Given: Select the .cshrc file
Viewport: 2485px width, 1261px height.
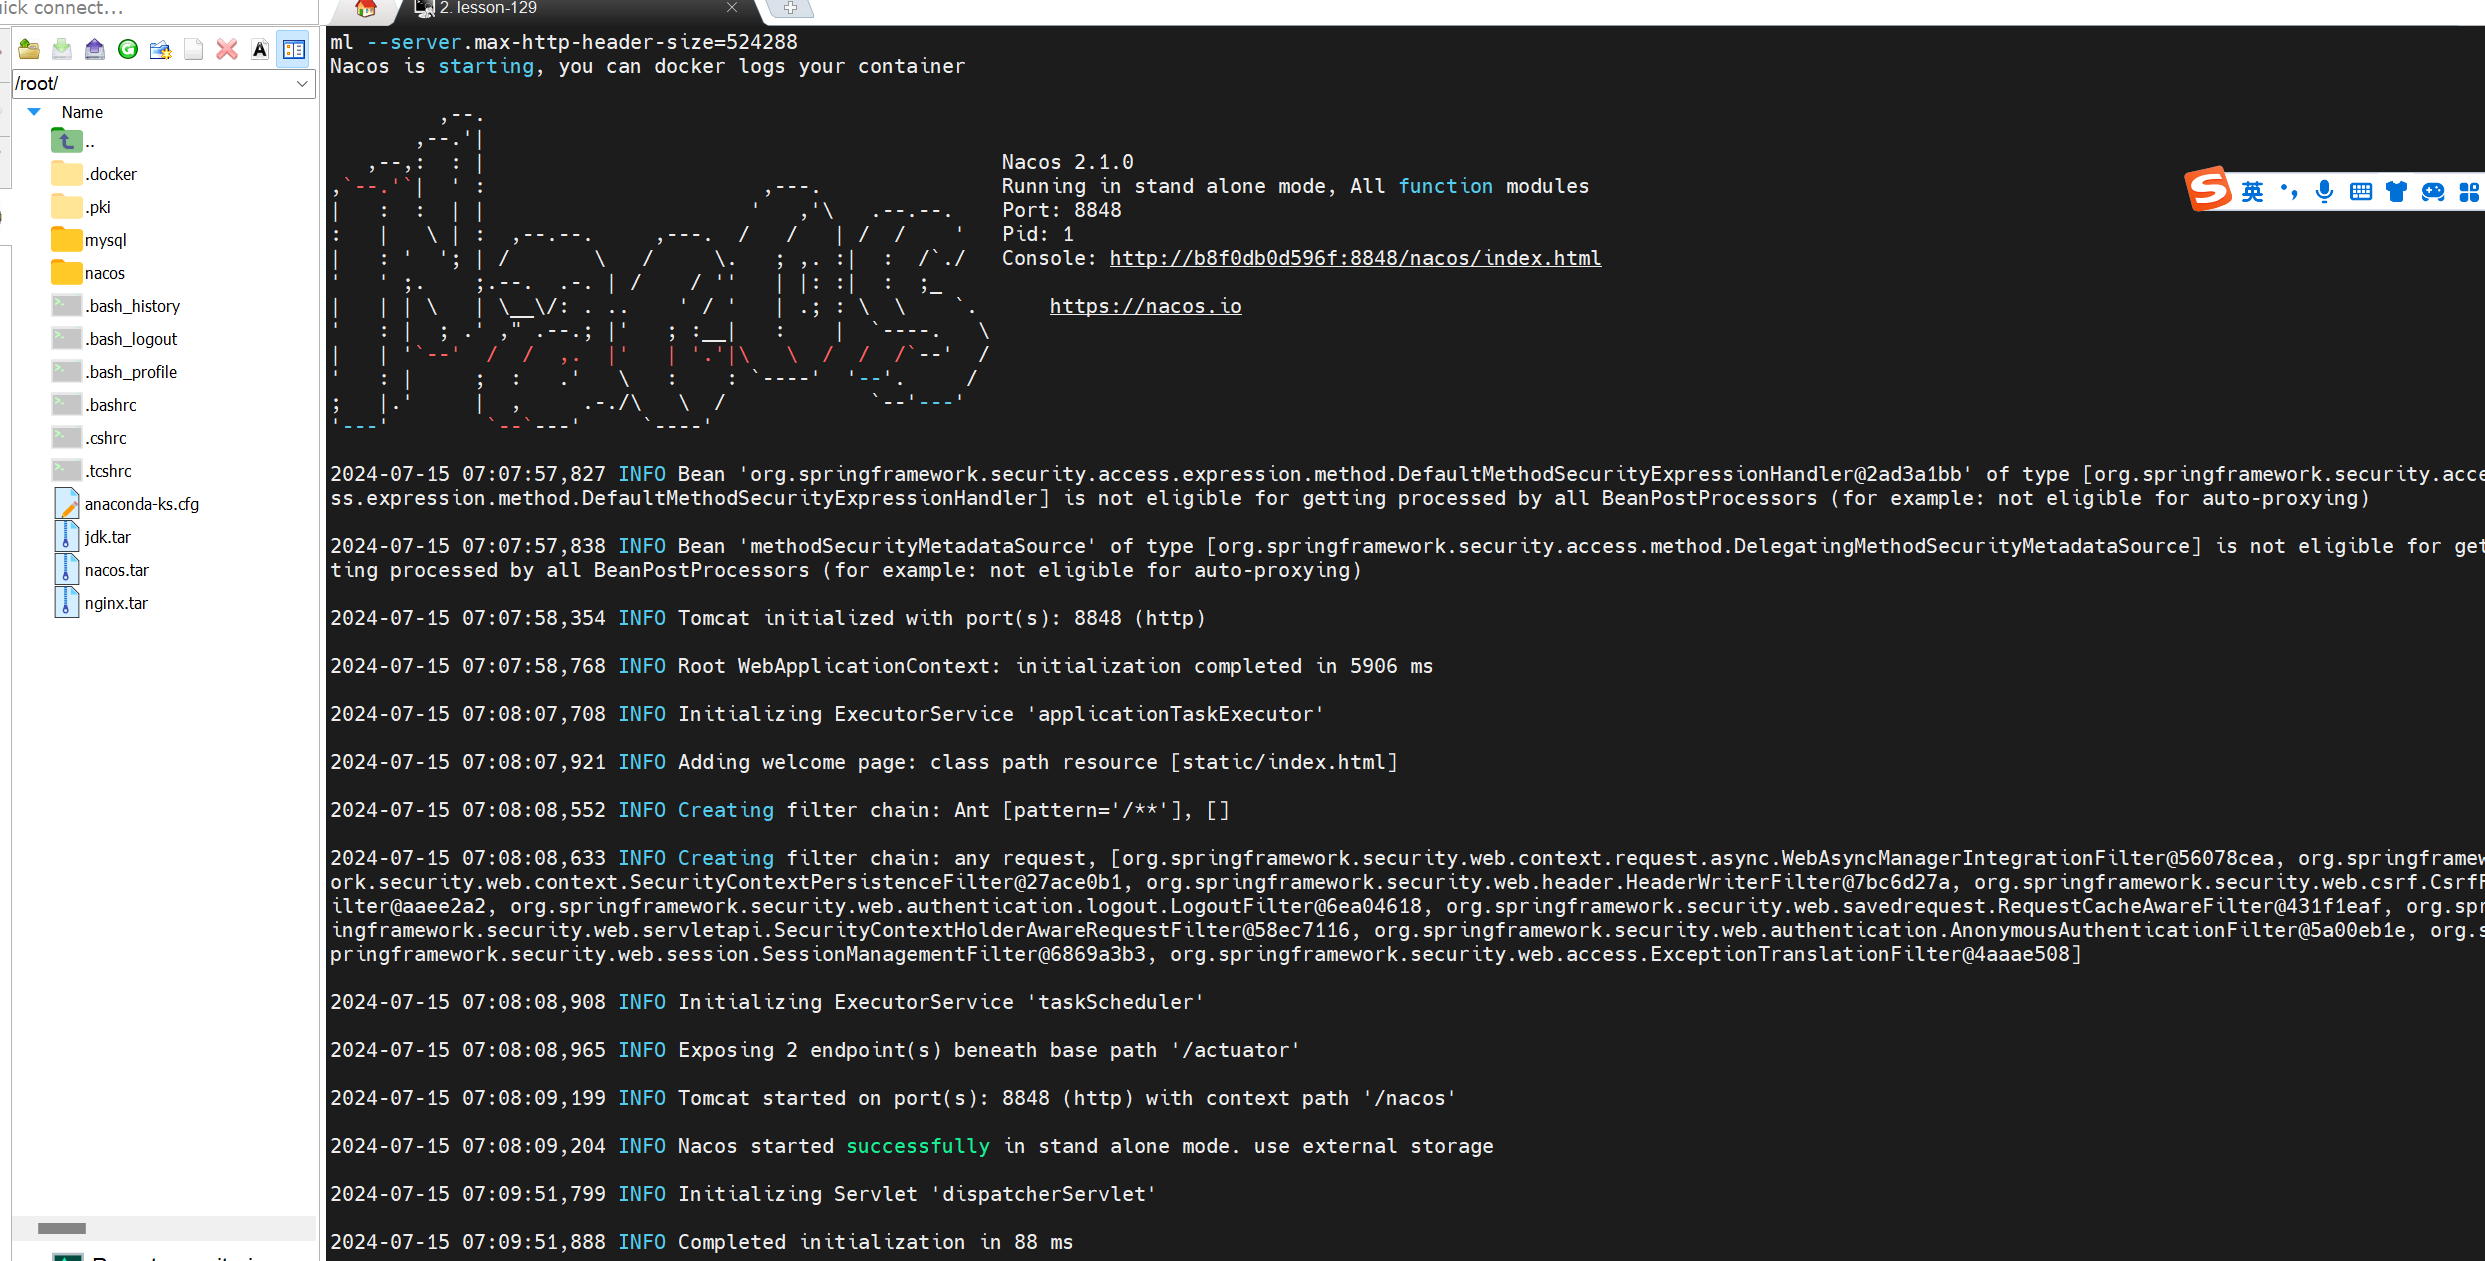Looking at the screenshot, I should coord(89,438).
